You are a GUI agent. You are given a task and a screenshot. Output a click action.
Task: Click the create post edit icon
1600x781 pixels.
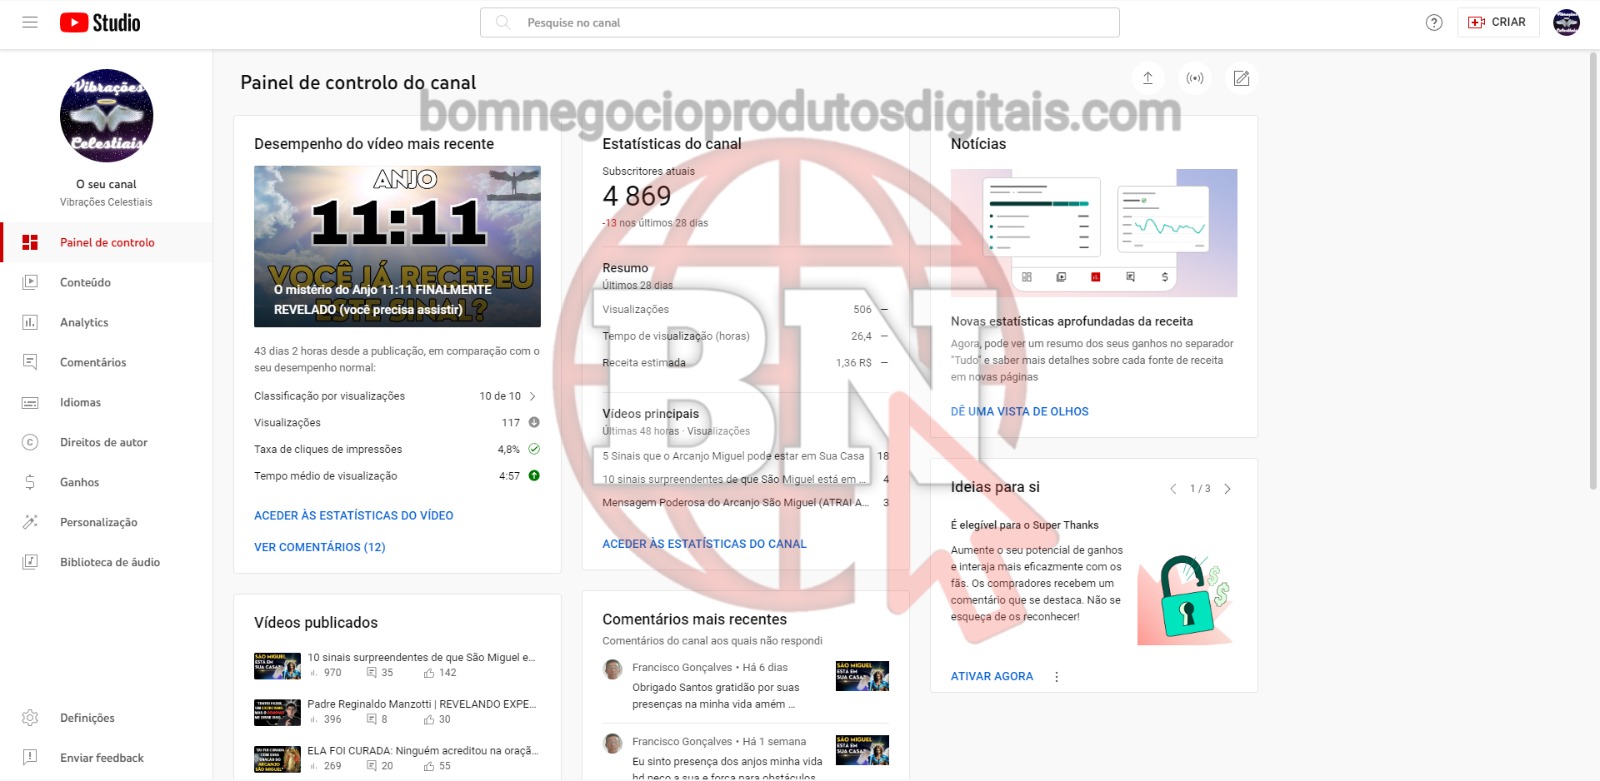pos(1241,78)
